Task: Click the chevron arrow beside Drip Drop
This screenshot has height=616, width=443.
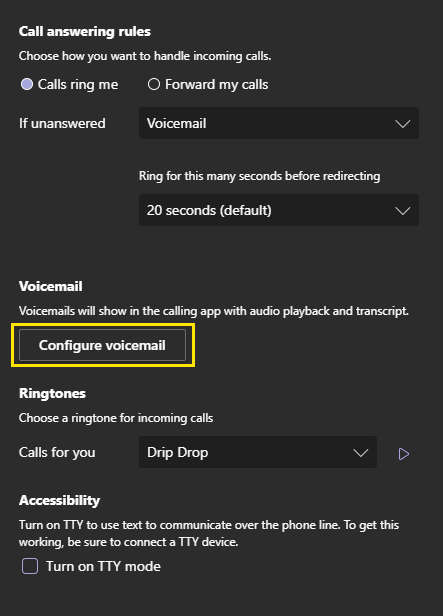Action: pos(361,453)
